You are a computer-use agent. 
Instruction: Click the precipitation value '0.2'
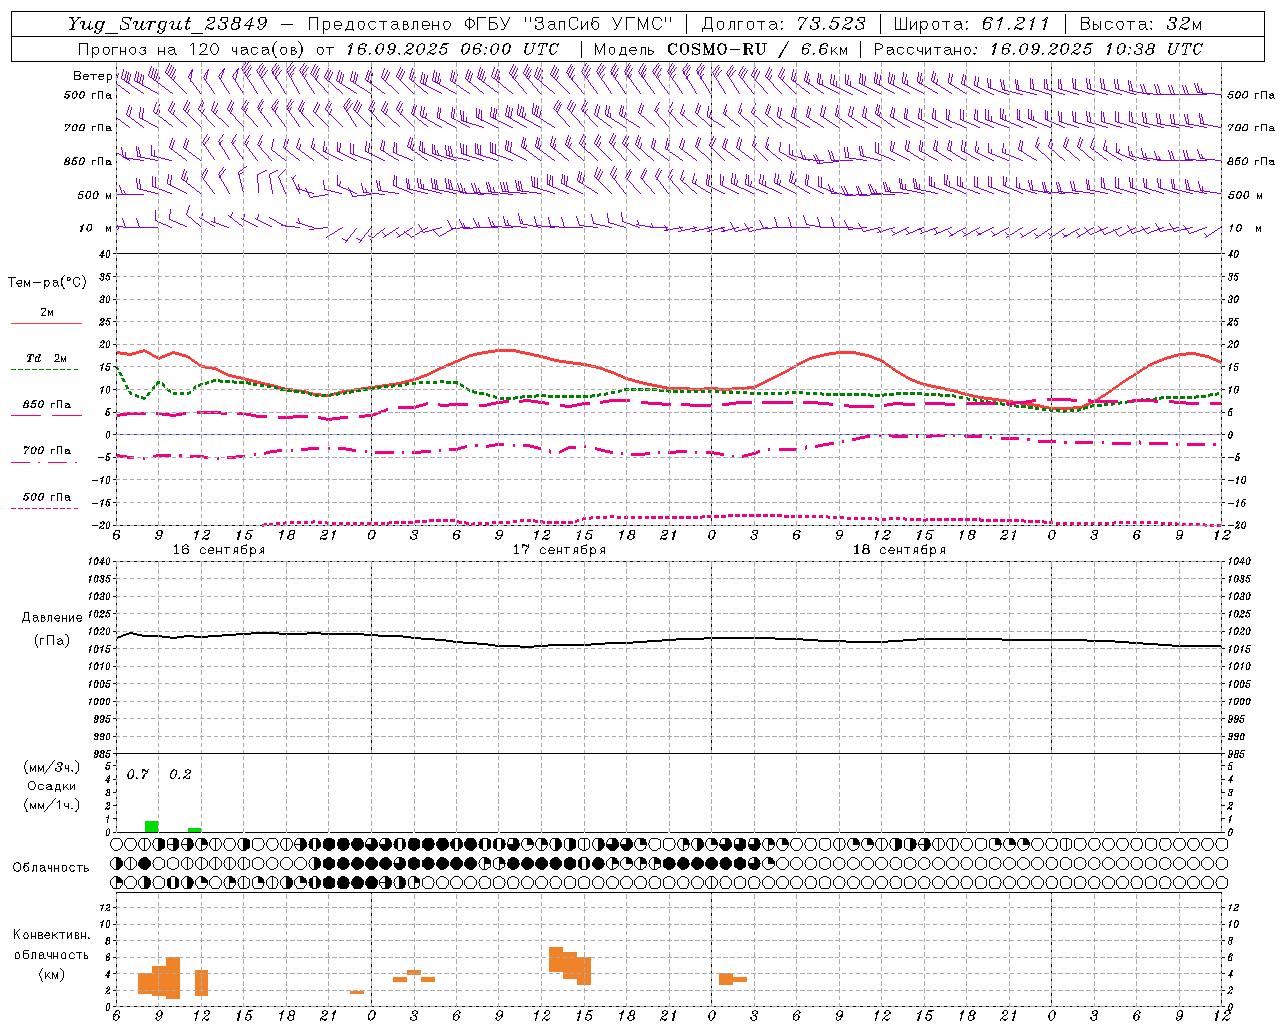[x=180, y=775]
